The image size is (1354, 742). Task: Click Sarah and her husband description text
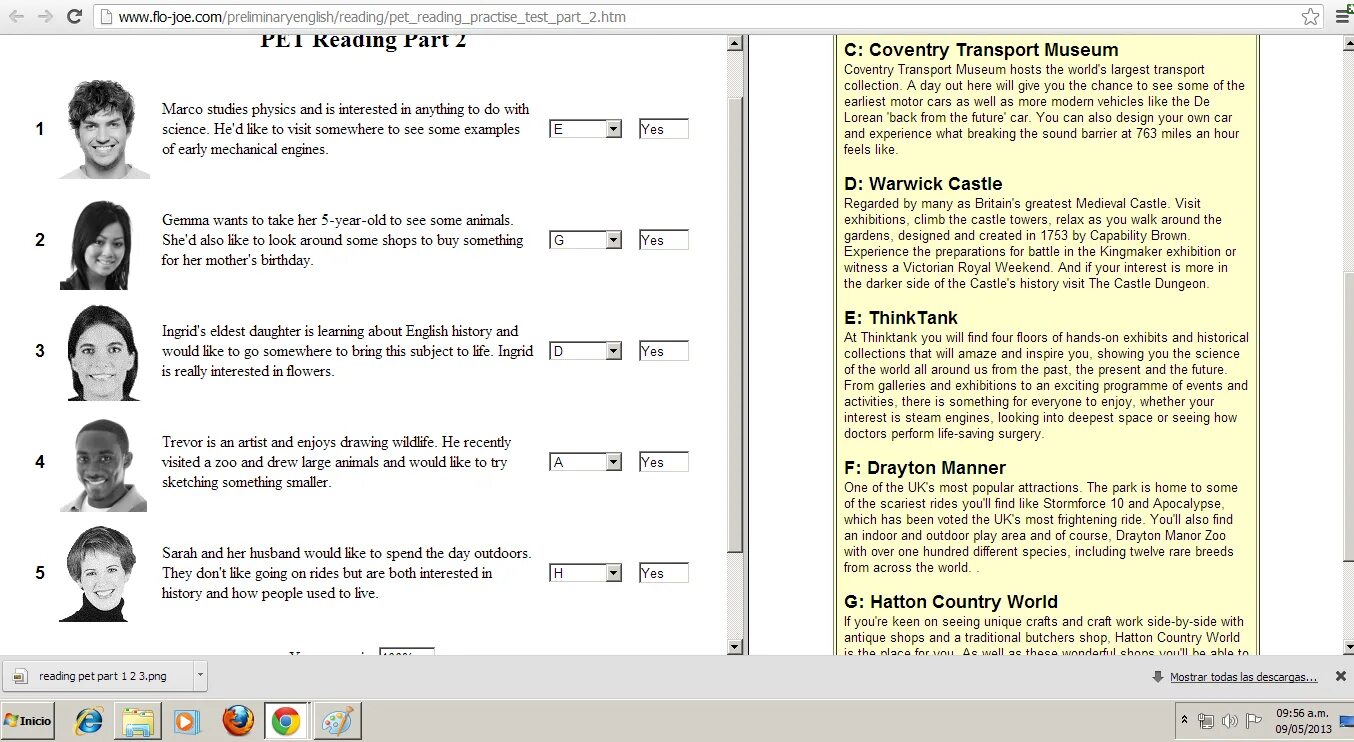[x=346, y=573]
